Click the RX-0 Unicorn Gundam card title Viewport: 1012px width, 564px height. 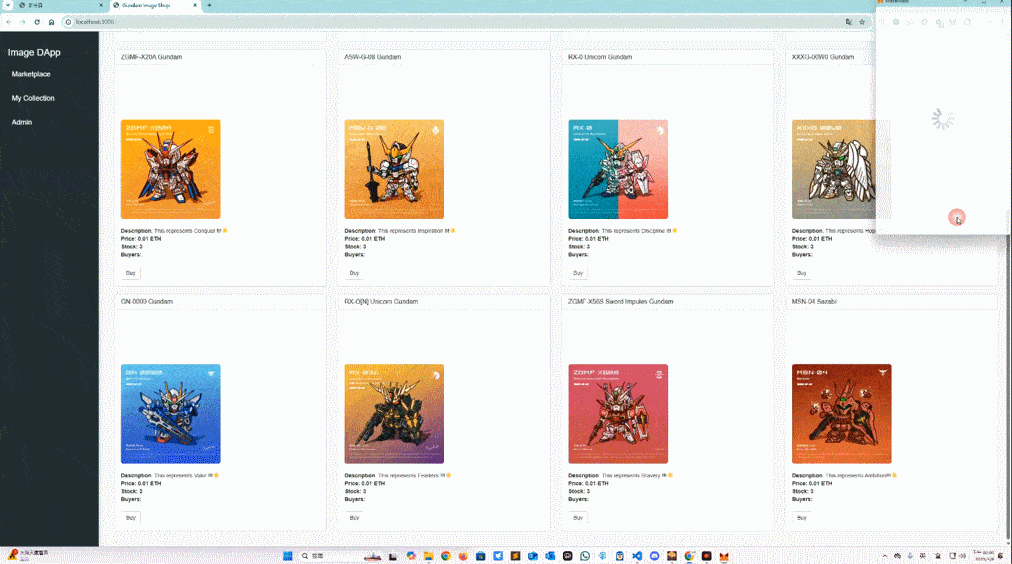click(x=600, y=57)
